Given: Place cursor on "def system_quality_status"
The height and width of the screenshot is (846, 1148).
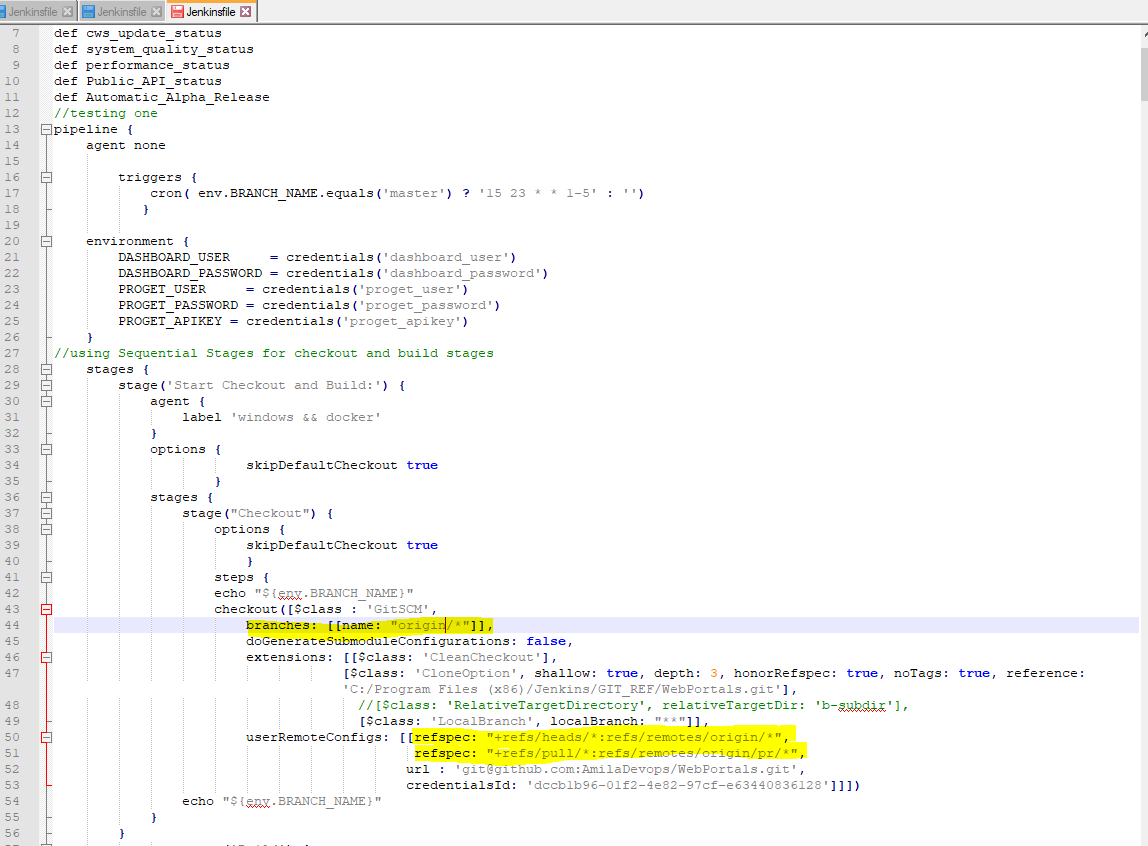Looking at the screenshot, I should (x=154, y=50).
